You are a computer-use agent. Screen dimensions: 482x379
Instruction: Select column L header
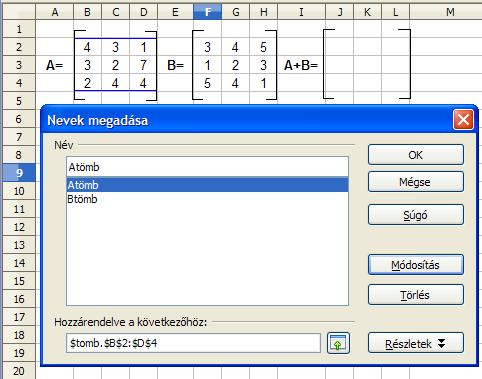pos(395,12)
